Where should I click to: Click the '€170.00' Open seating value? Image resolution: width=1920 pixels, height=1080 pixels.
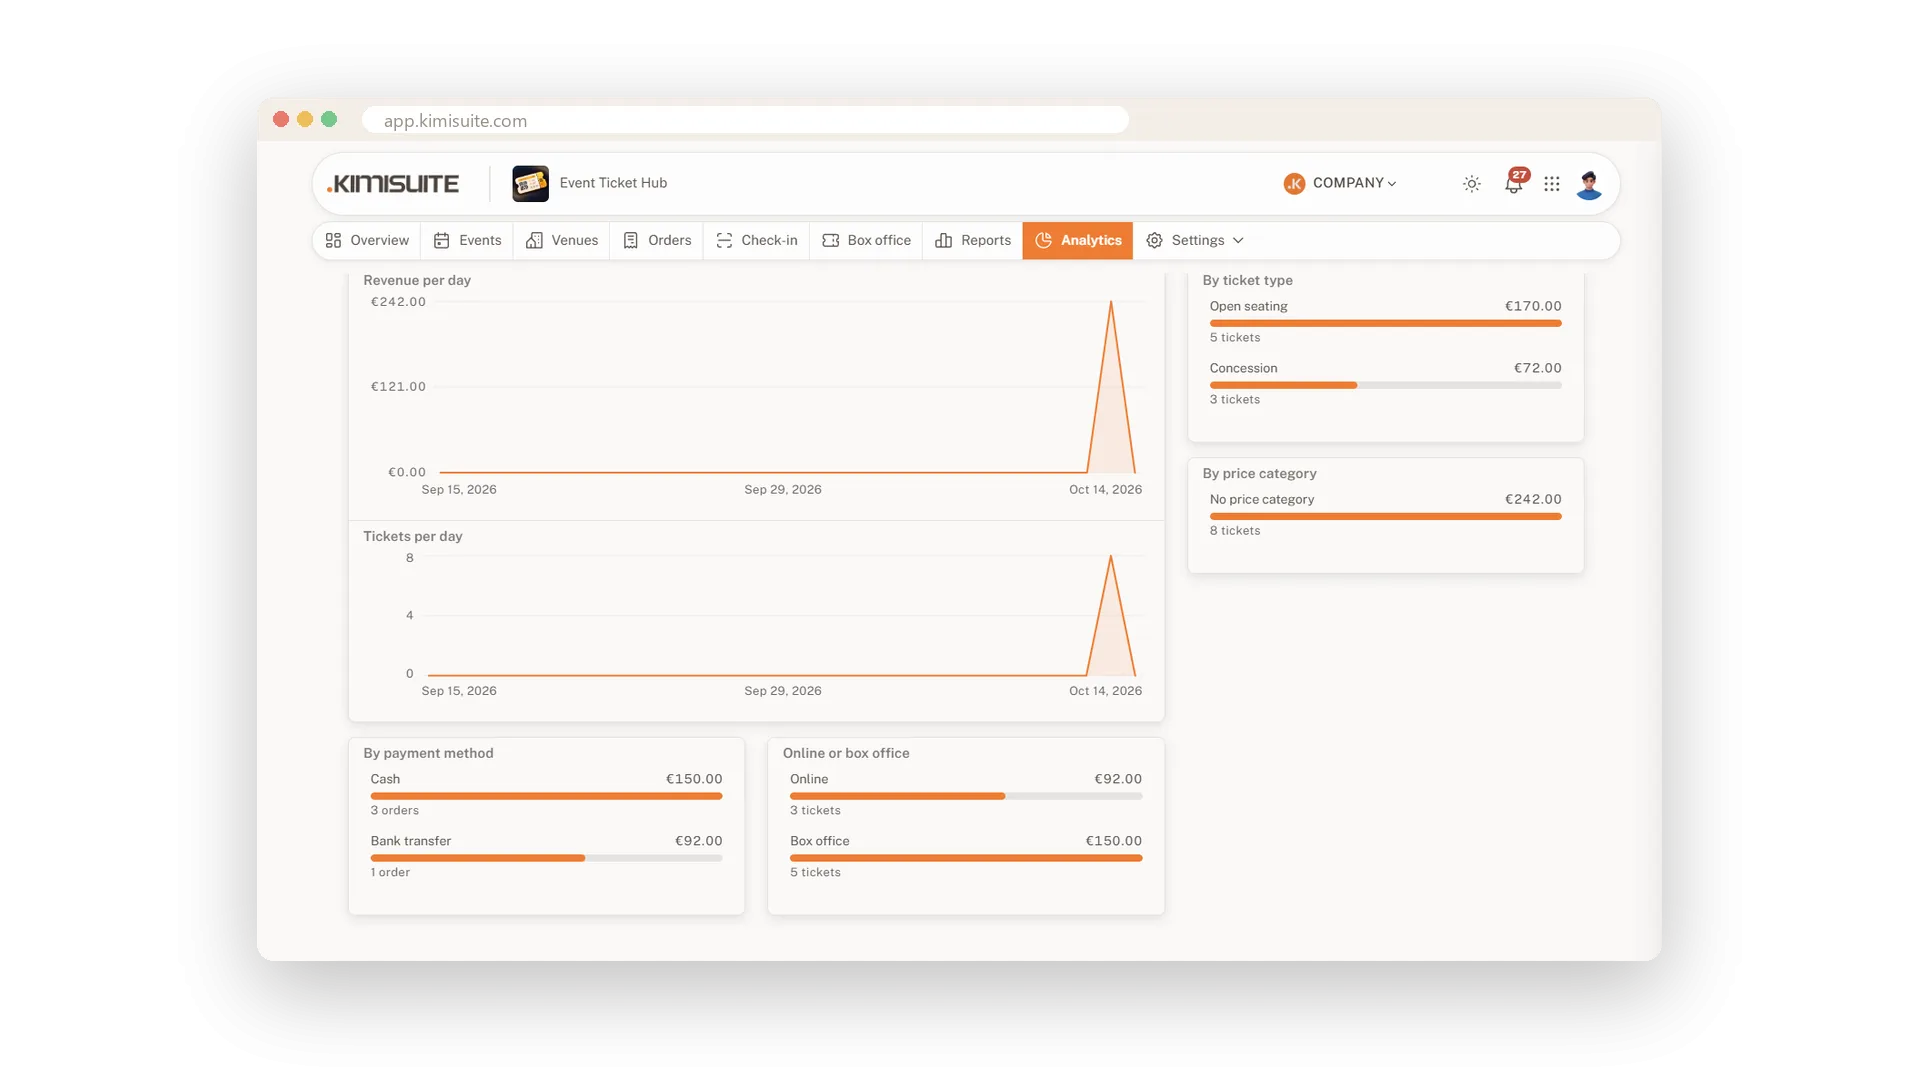[x=1533, y=307]
